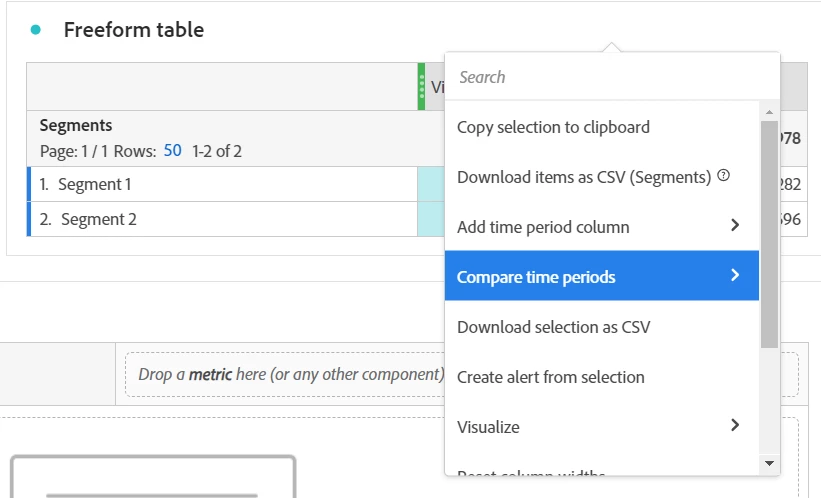
Task: Select Download items as CSV (Segments)
Action: coord(584,177)
